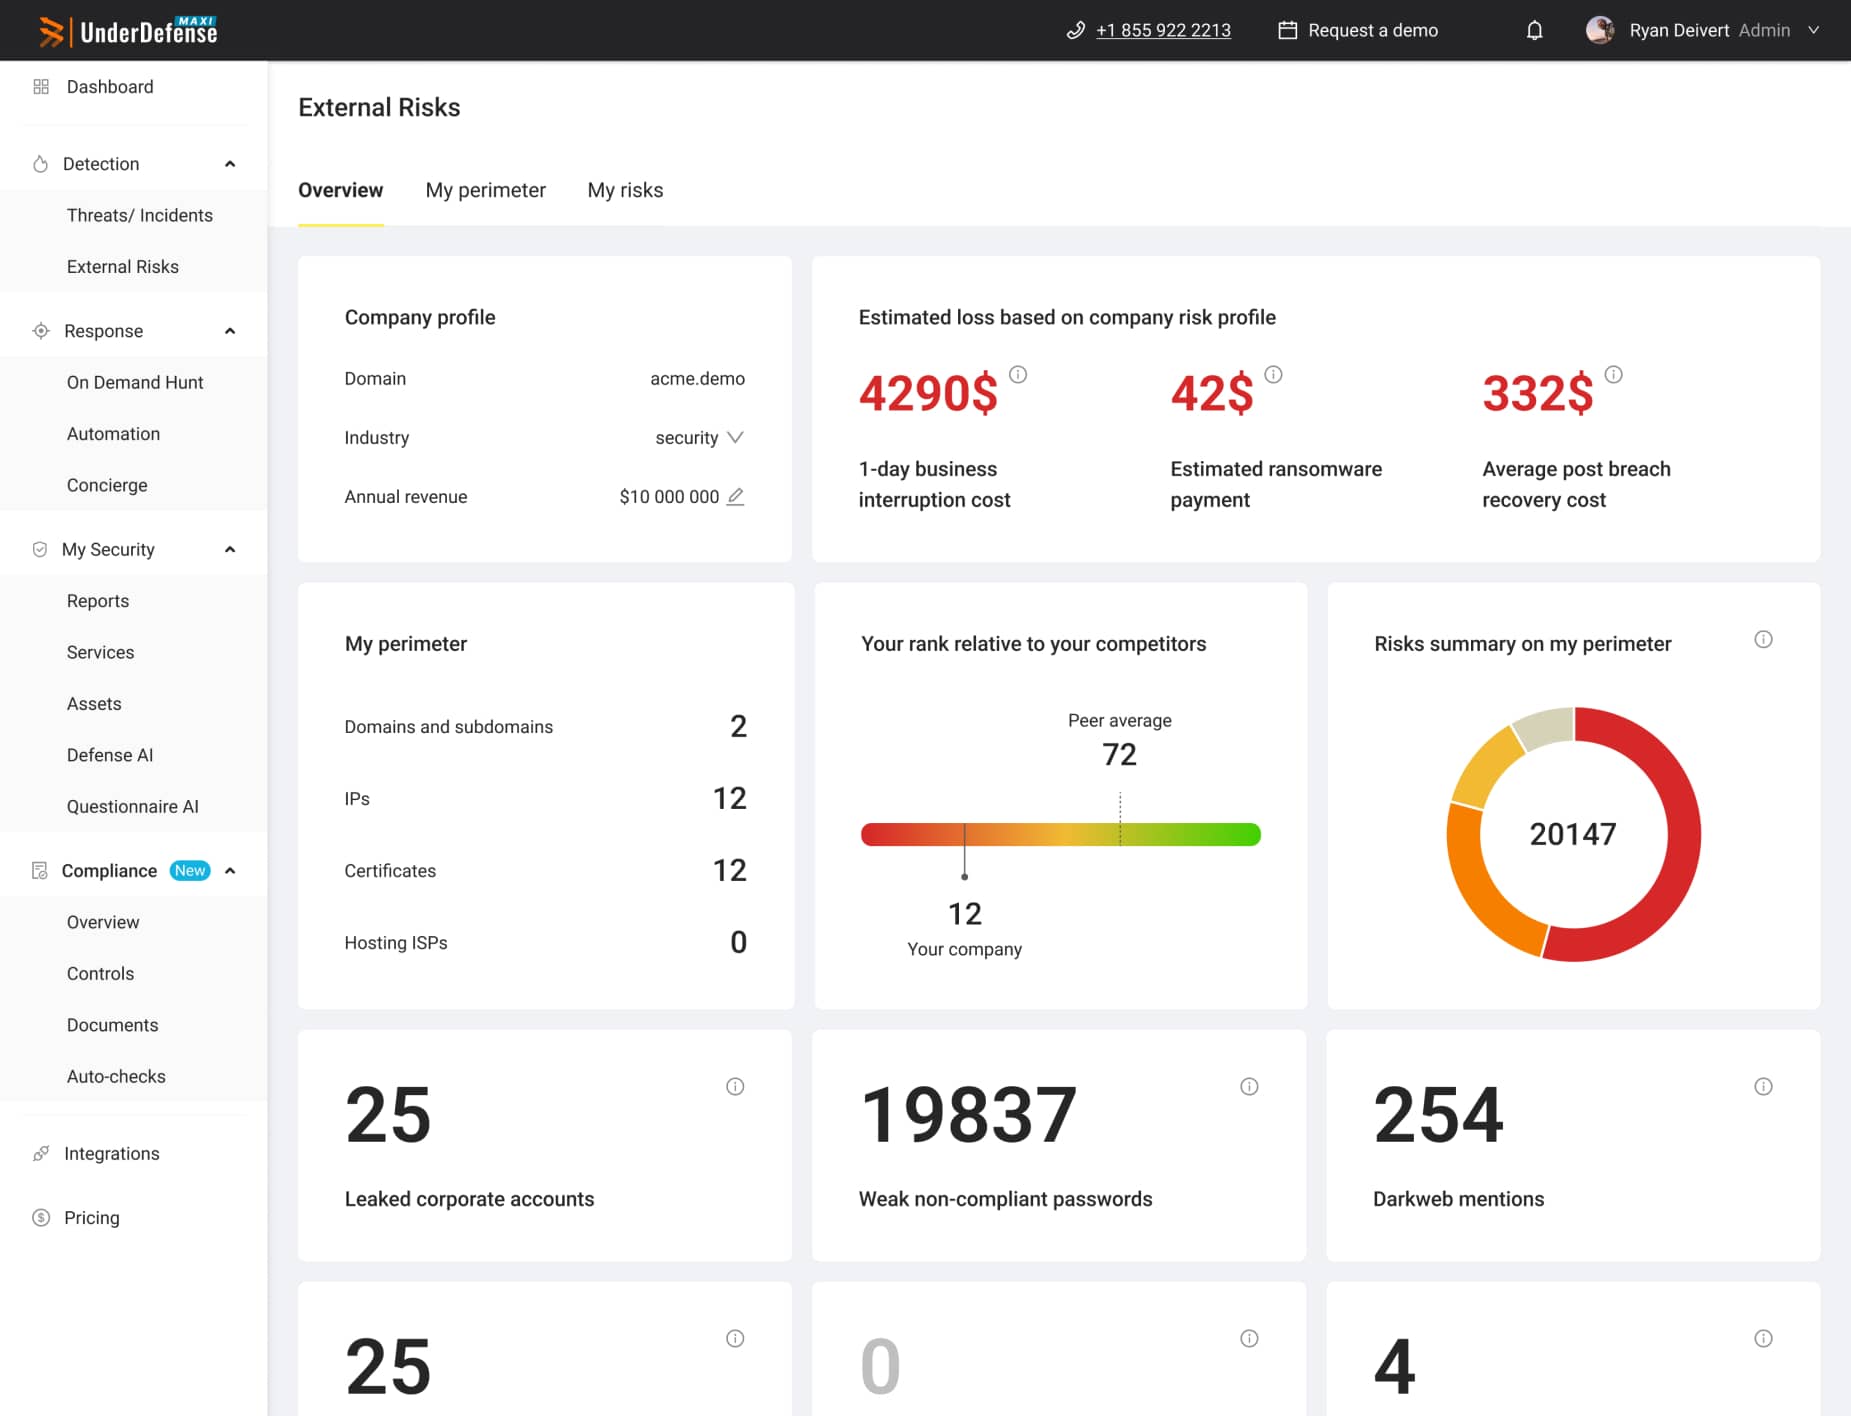The image size is (1851, 1416).
Task: Switch to the Overview tab
Action: (x=340, y=190)
